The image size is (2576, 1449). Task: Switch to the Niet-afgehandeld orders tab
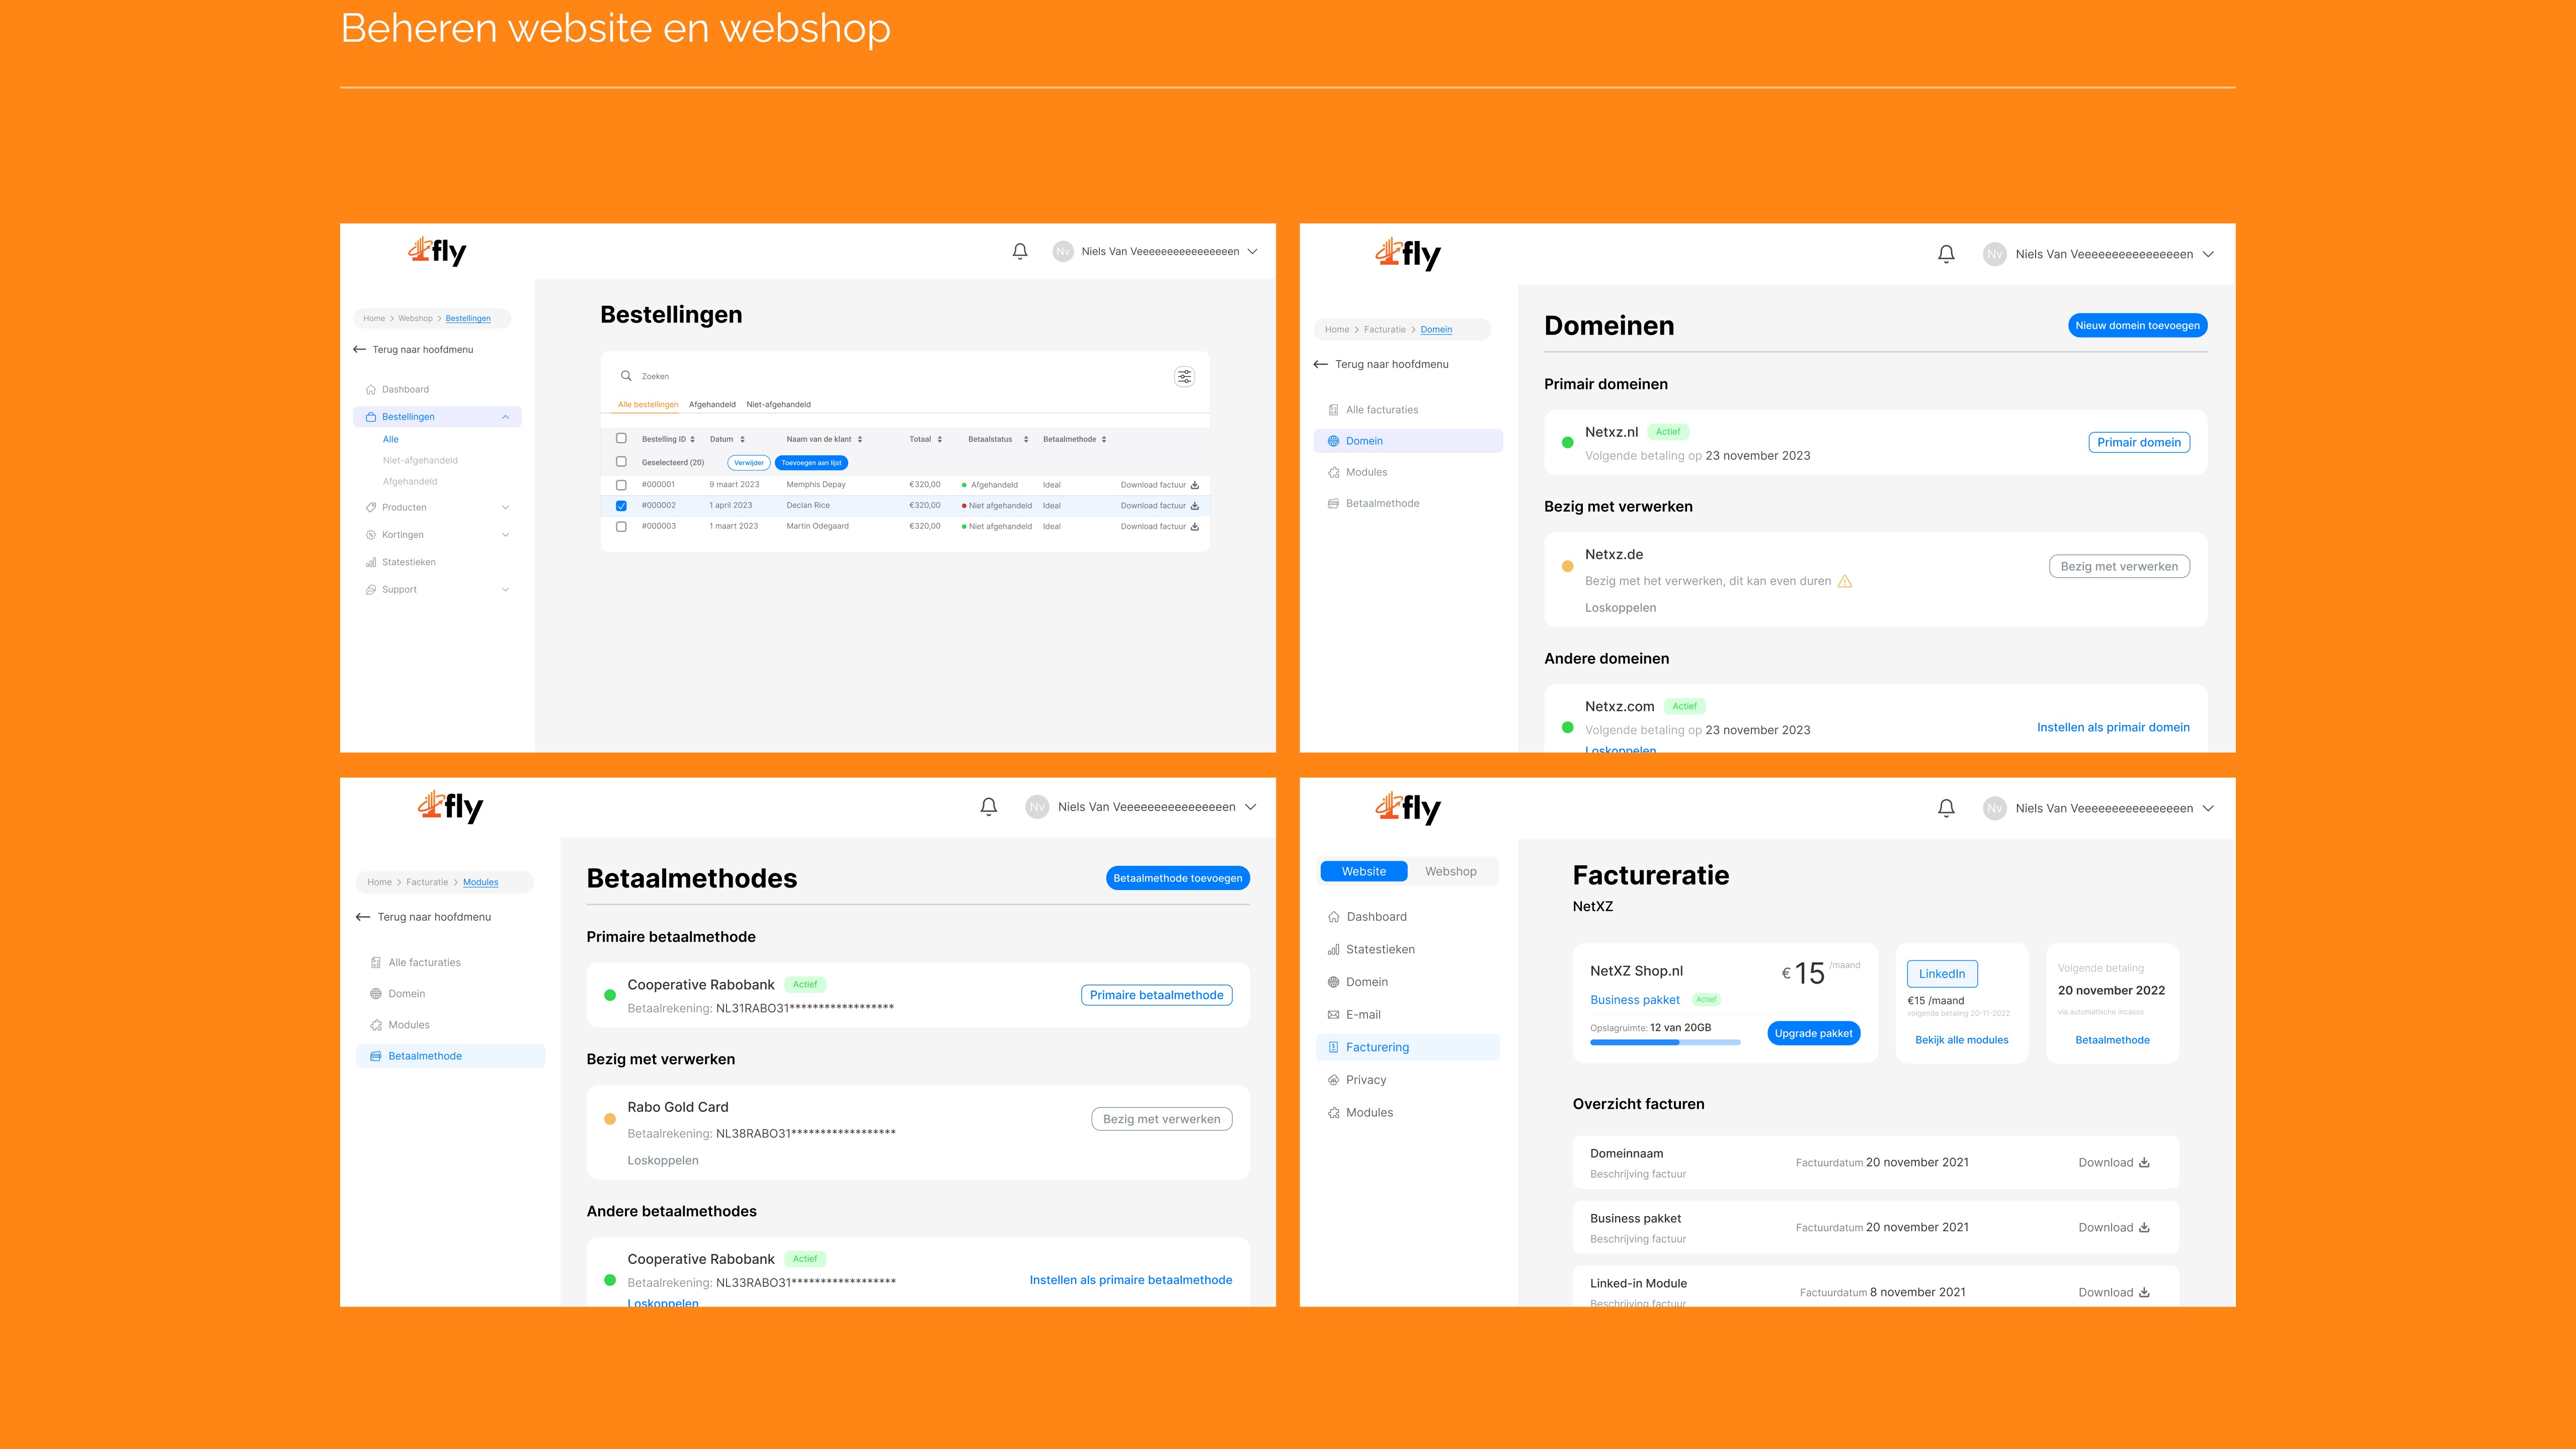coord(778,405)
